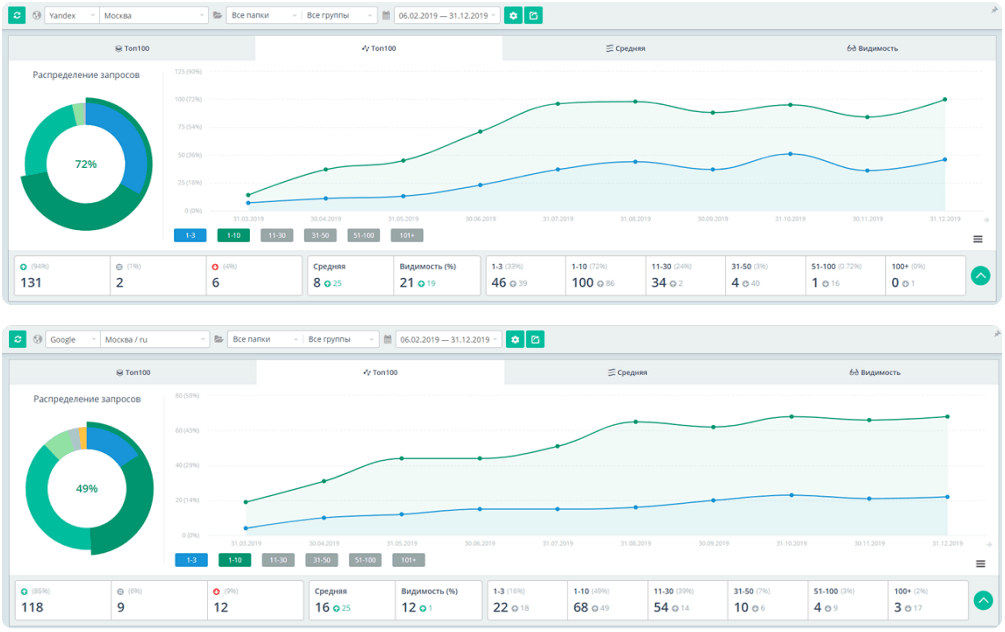1005x632 pixels.
Task: Click pin icon on Yandex panel corner
Action: click(995, 9)
